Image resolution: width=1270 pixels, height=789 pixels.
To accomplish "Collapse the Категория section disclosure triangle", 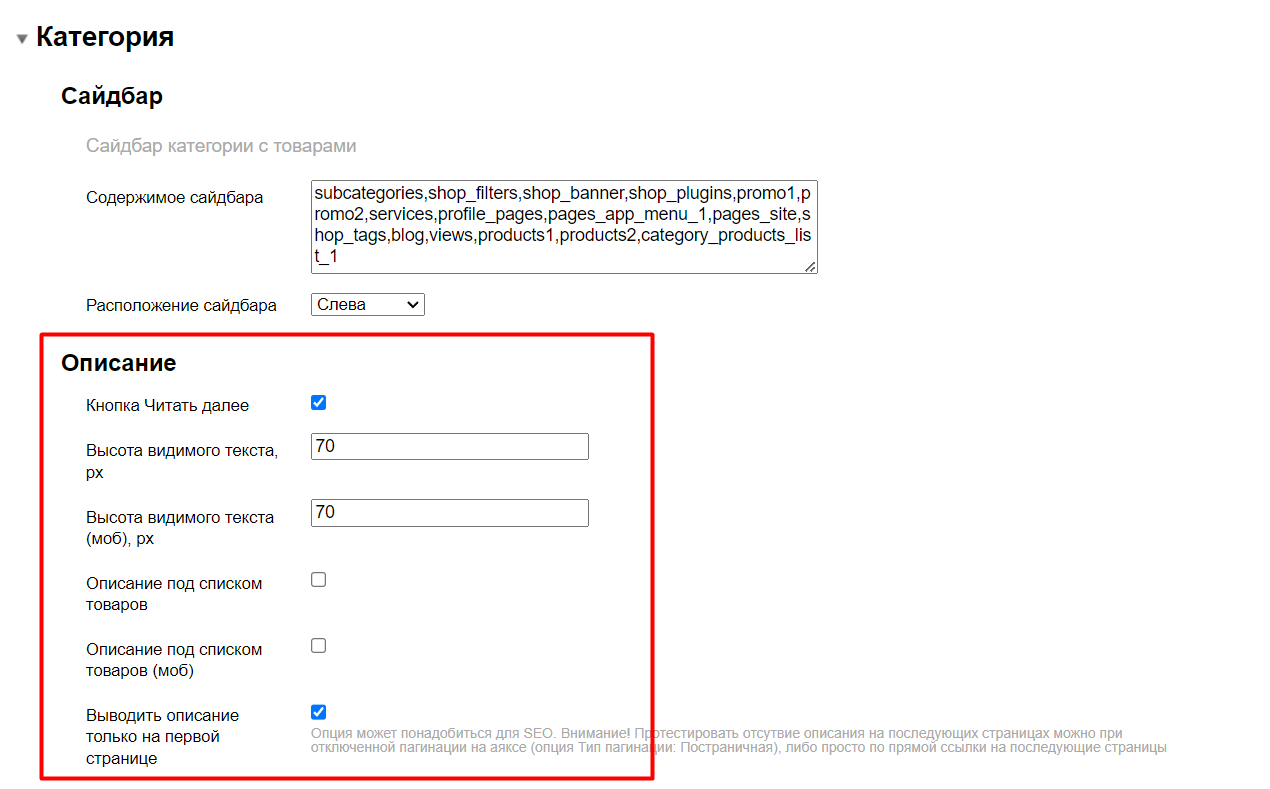I will pos(22,39).
